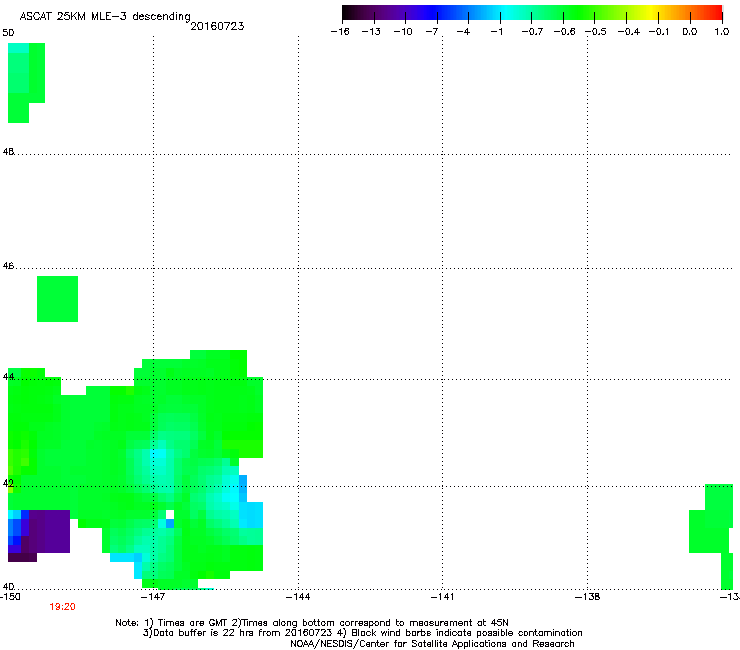Screen dimensions: 740x650
Task: Click the date label 20160723
Action: tap(217, 26)
